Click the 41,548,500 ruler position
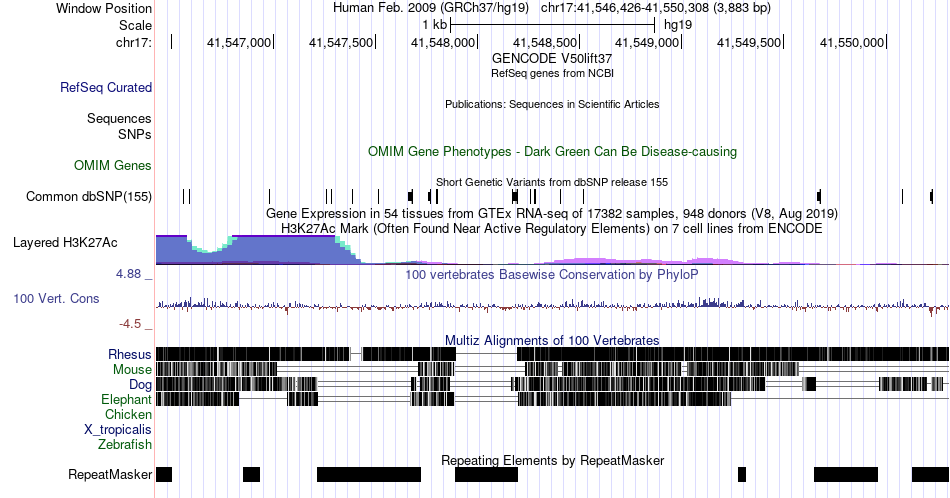 (x=545, y=42)
